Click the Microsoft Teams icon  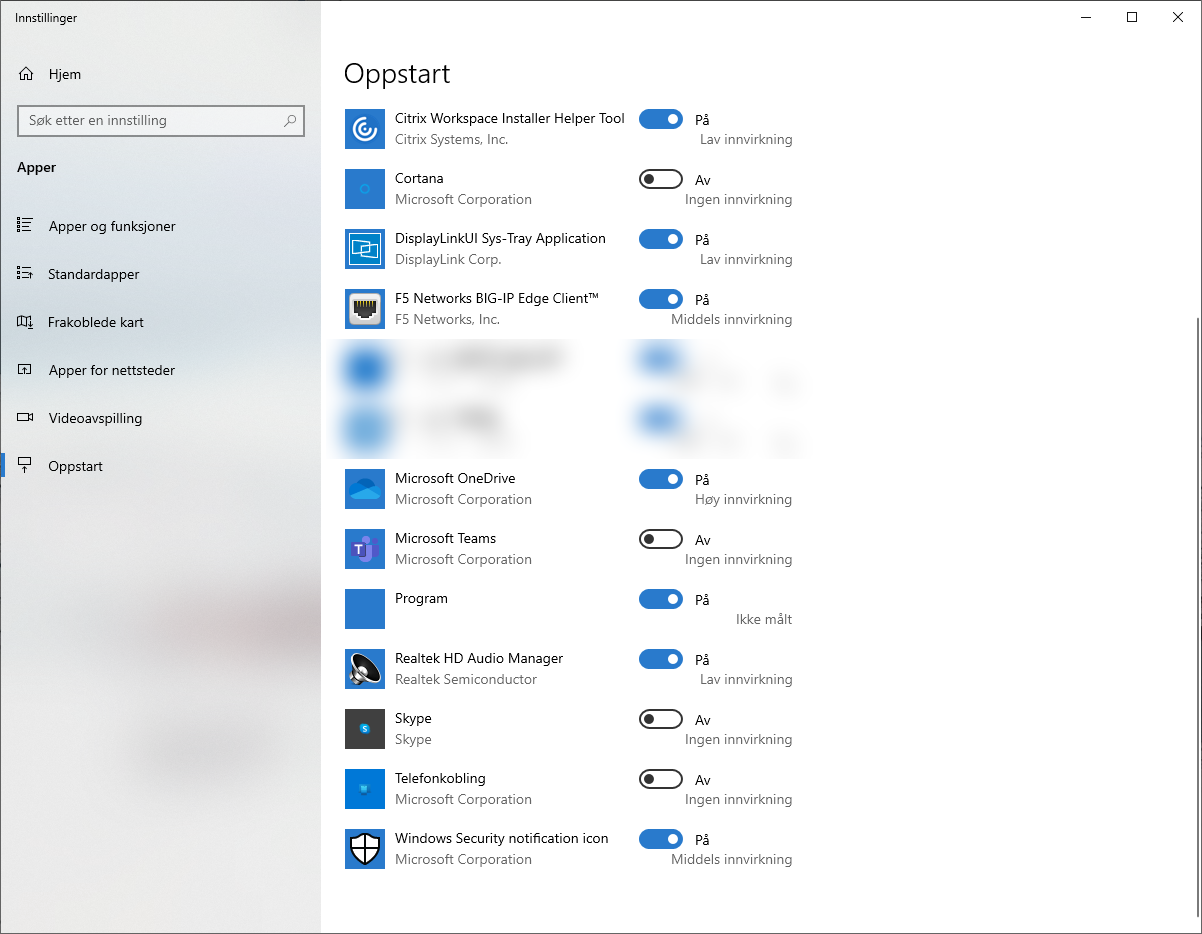coord(365,549)
